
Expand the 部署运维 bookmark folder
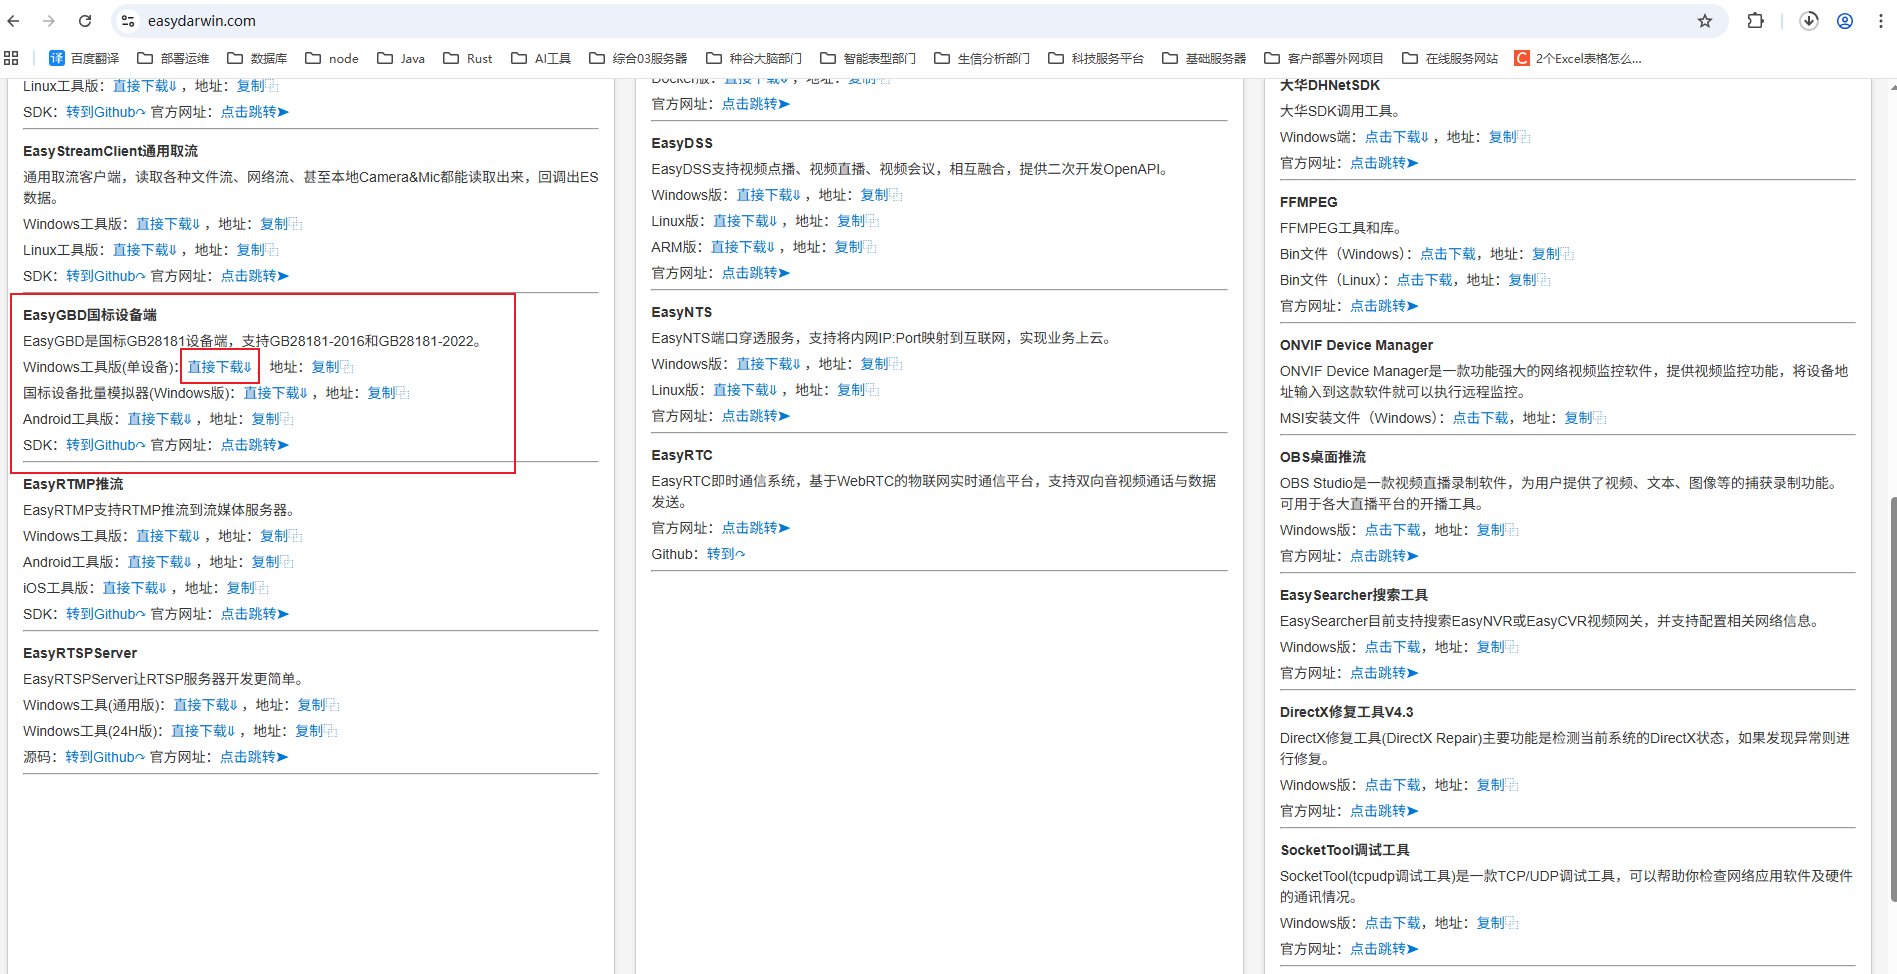(x=173, y=58)
